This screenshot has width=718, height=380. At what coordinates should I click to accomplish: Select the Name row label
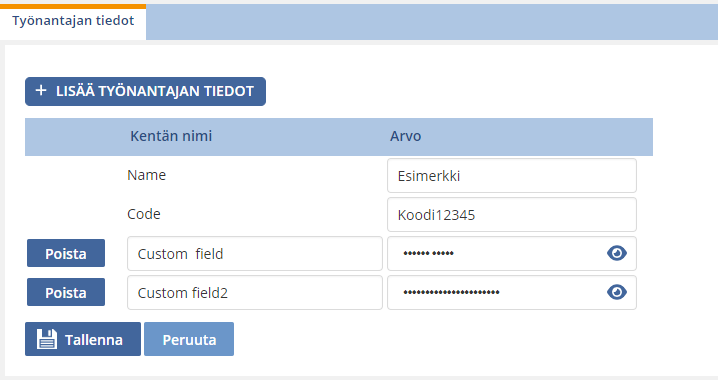click(x=147, y=175)
